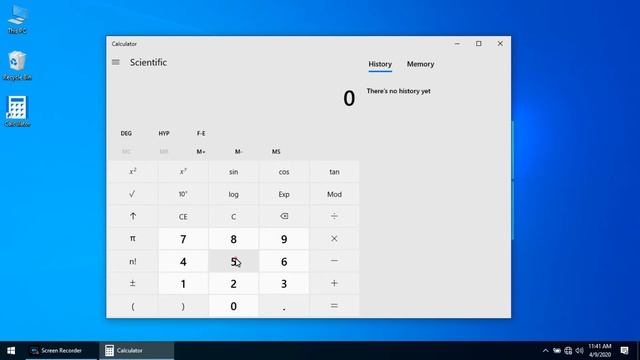This screenshot has height=360, width=640.
Task: Click the x squared button
Action: (x=133, y=172)
